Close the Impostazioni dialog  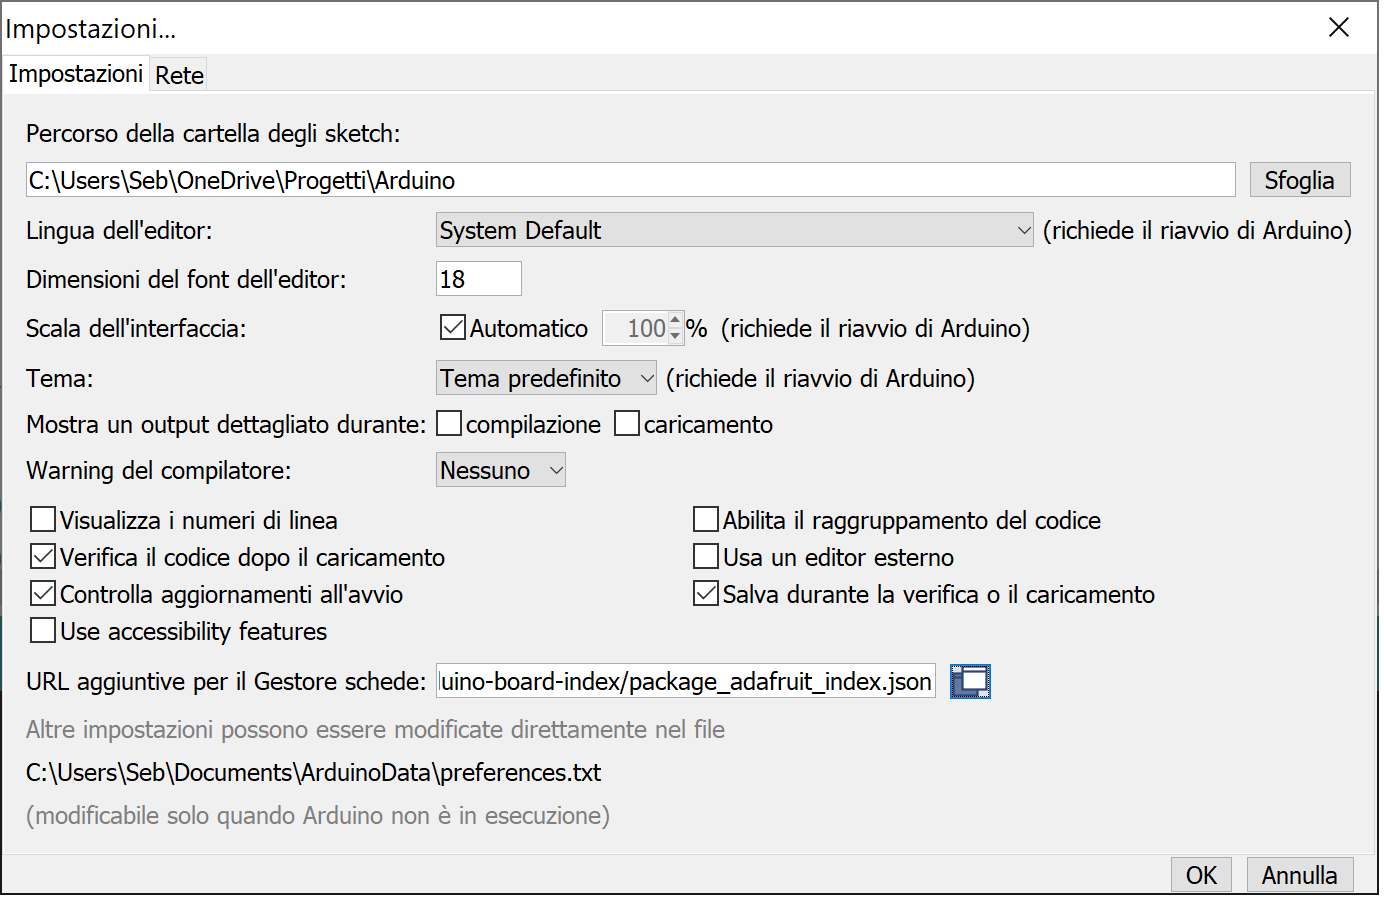[x=1339, y=27]
